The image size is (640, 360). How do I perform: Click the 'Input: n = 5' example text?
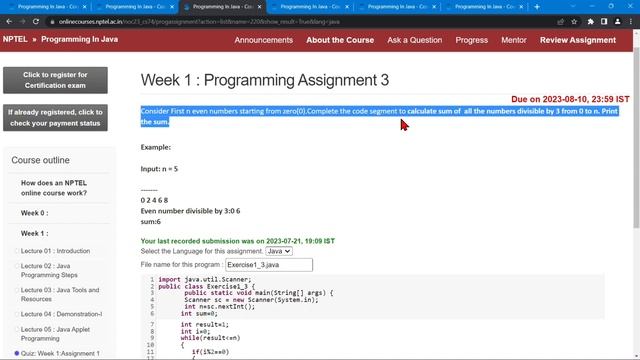(159, 169)
